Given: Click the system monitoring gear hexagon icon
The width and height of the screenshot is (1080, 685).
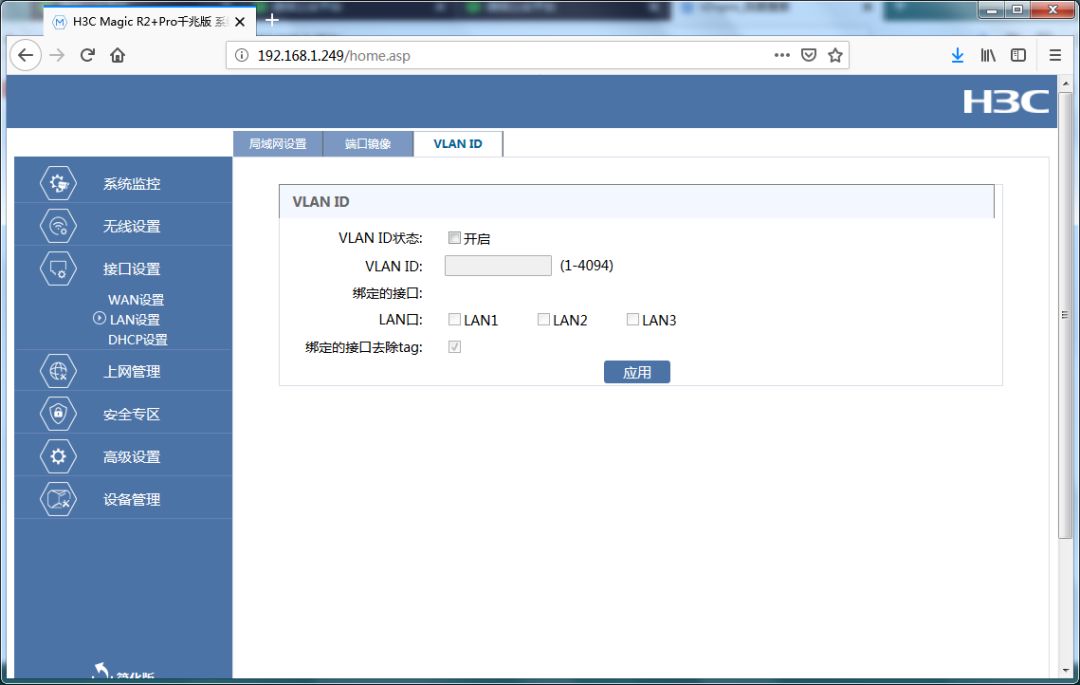Looking at the screenshot, I should click(x=58, y=183).
